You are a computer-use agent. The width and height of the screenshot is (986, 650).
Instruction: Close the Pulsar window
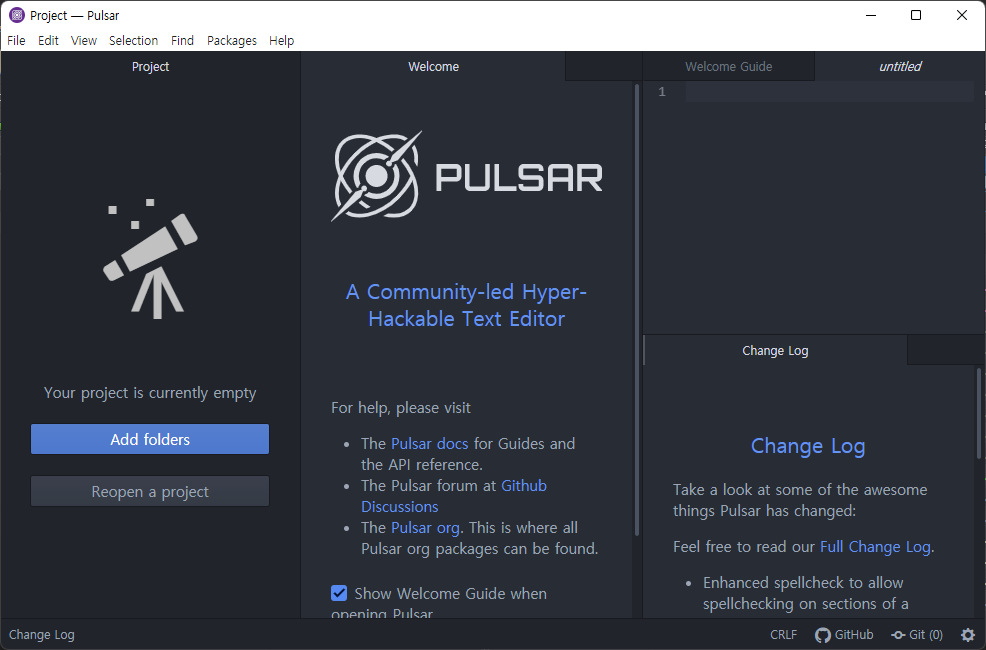961,15
